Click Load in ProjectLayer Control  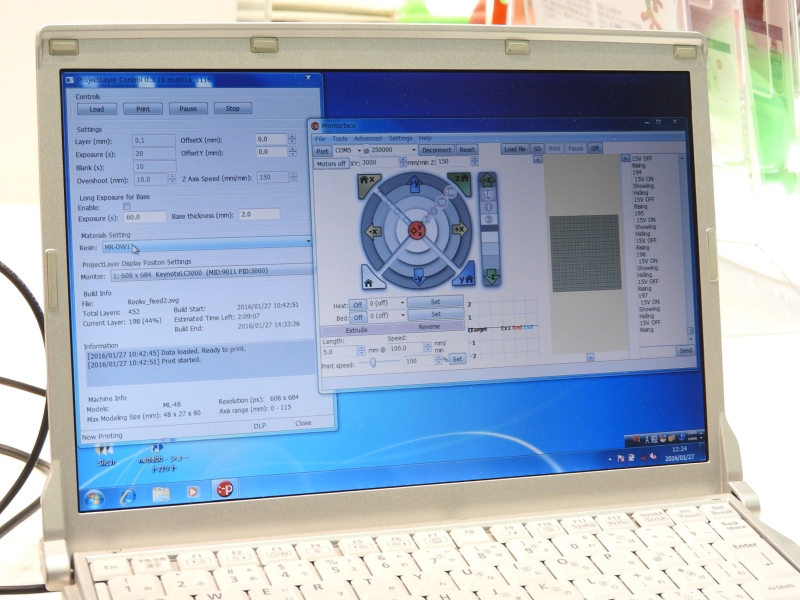pos(97,109)
